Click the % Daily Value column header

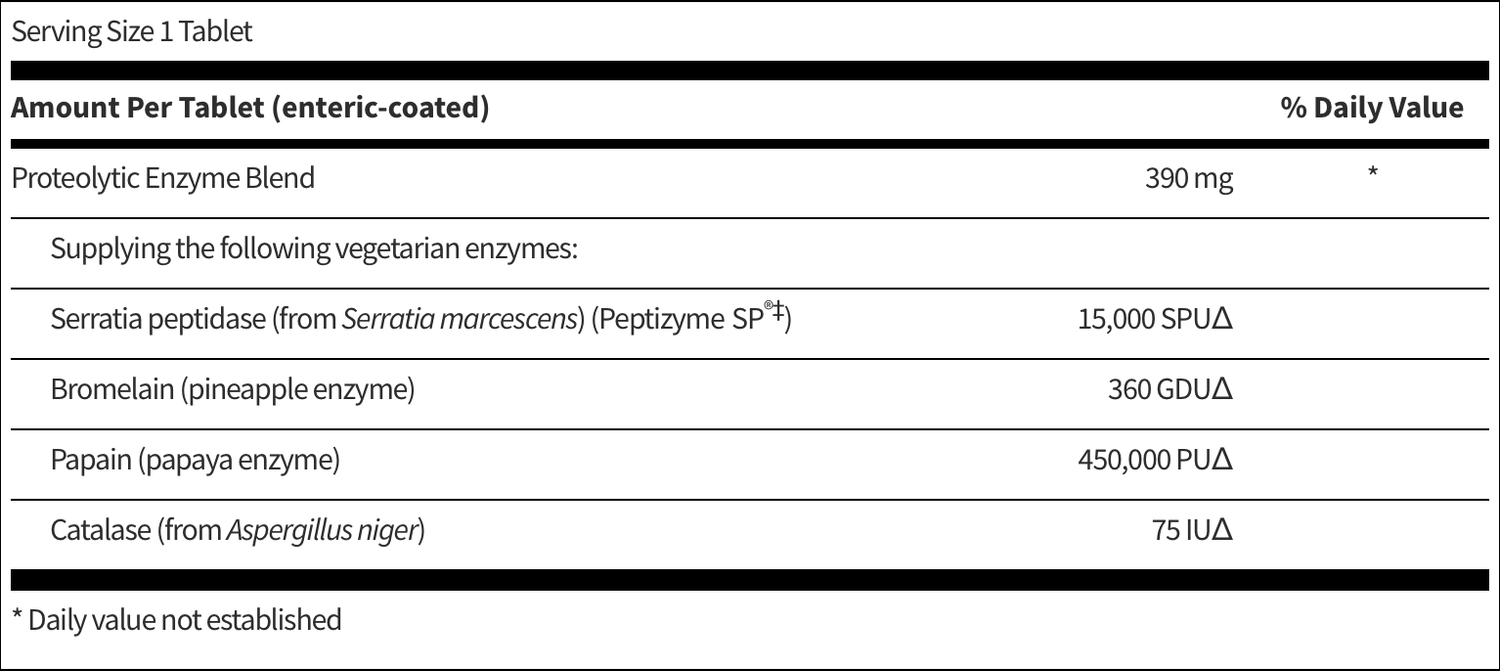coord(1371,108)
